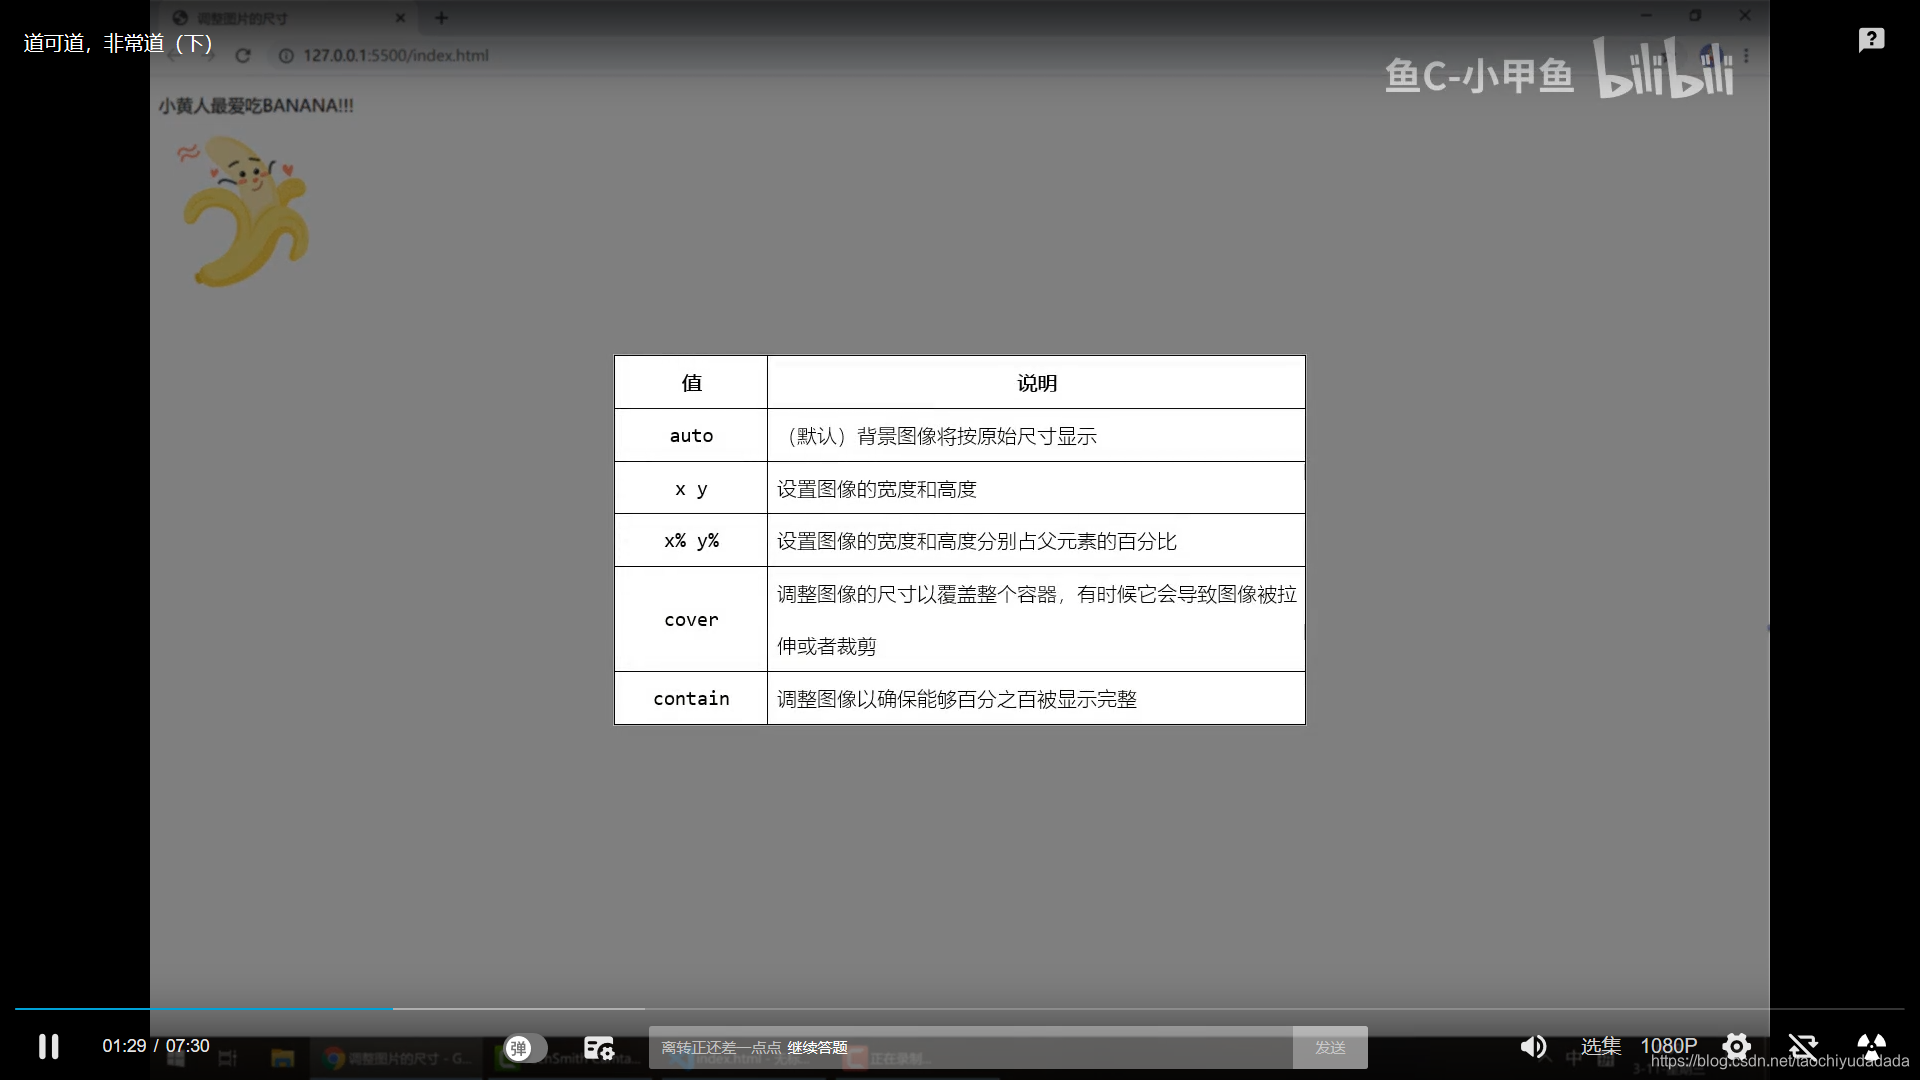
Task: Click the video title 道可道，非常道（下）
Action: tap(118, 43)
